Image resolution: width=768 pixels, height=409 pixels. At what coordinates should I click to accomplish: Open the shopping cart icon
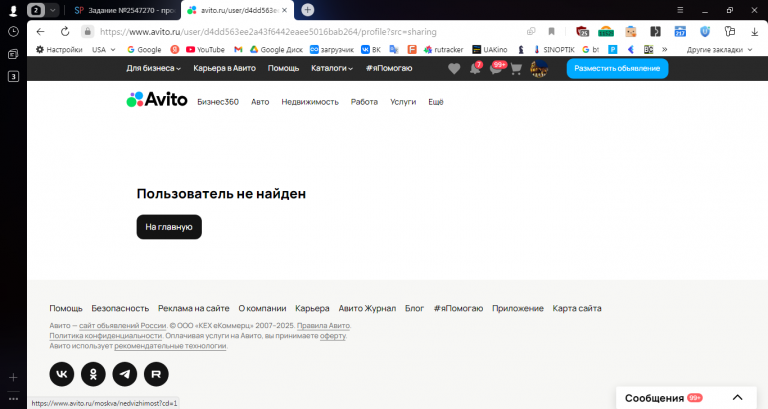(x=516, y=69)
